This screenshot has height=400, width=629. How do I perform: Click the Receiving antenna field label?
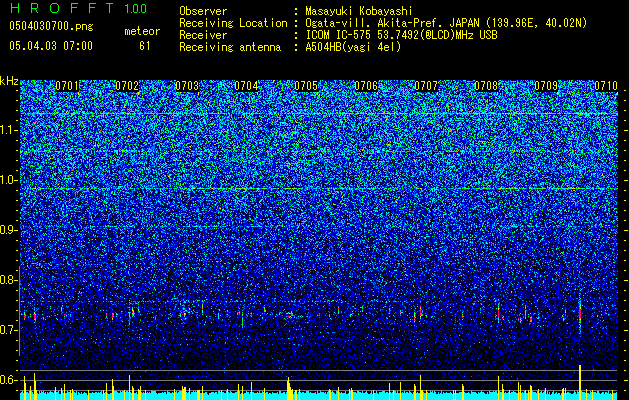tap(230, 47)
